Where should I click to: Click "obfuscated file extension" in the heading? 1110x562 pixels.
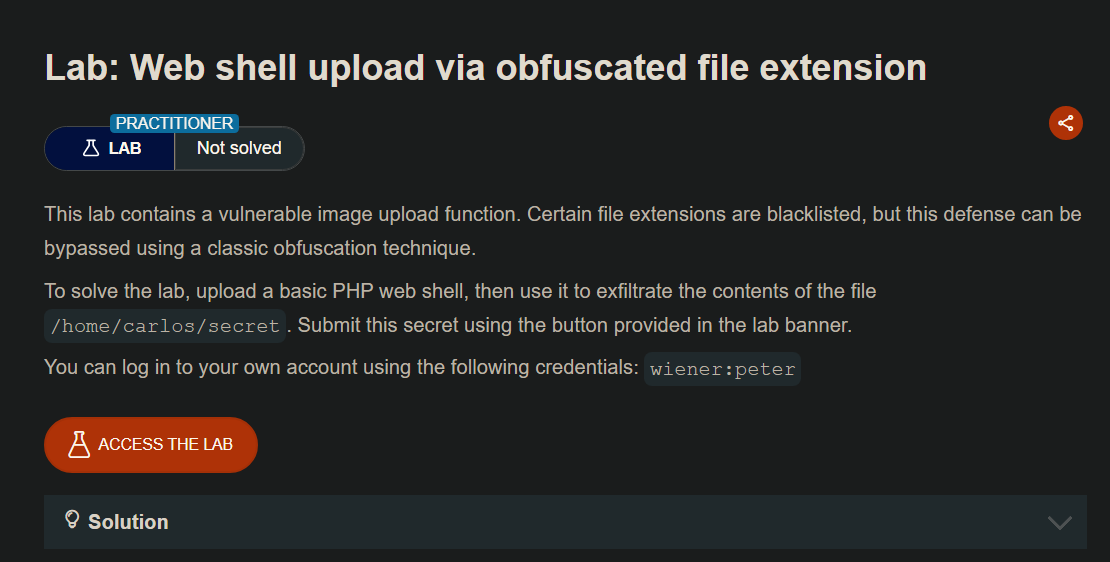tap(711, 67)
